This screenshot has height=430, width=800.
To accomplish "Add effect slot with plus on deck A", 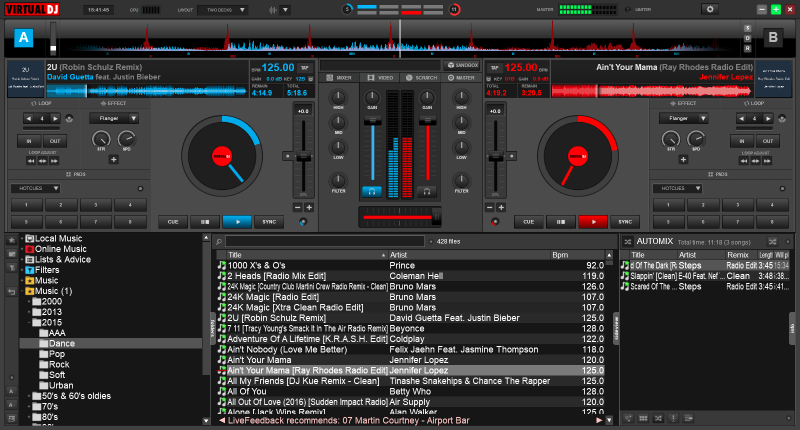I will 113,159.
